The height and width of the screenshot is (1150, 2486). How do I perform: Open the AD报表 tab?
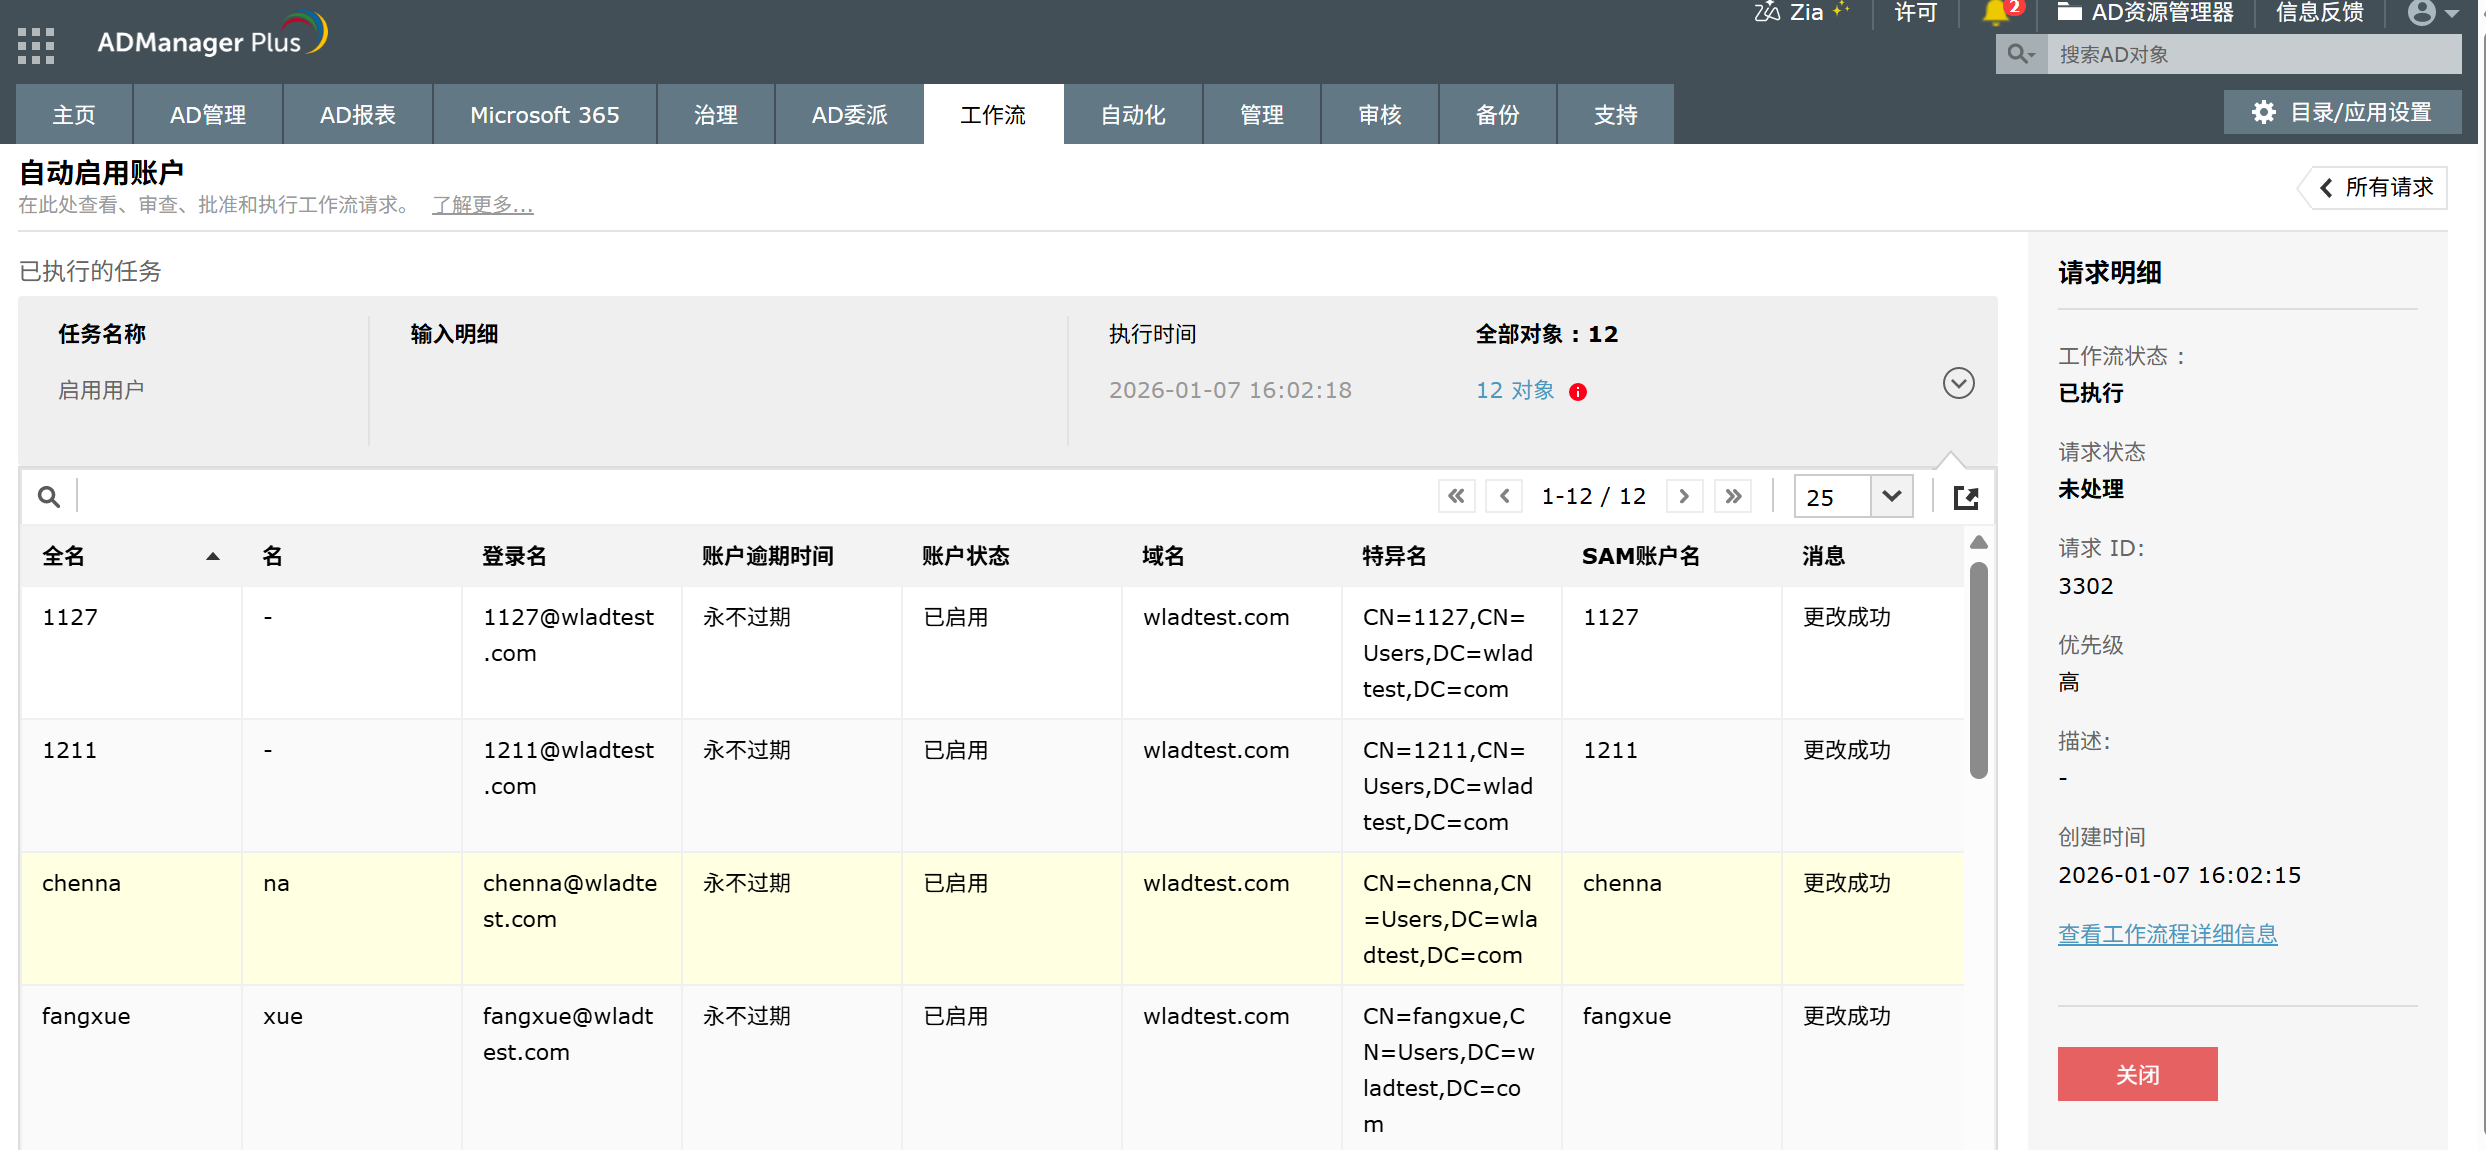tap(357, 115)
